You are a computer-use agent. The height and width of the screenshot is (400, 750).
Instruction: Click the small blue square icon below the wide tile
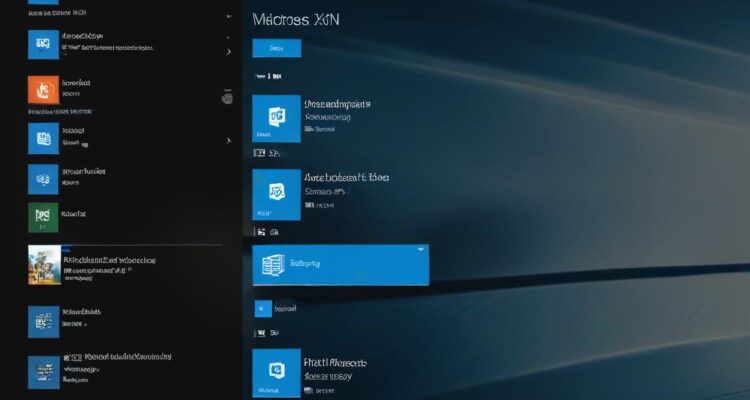click(263, 309)
